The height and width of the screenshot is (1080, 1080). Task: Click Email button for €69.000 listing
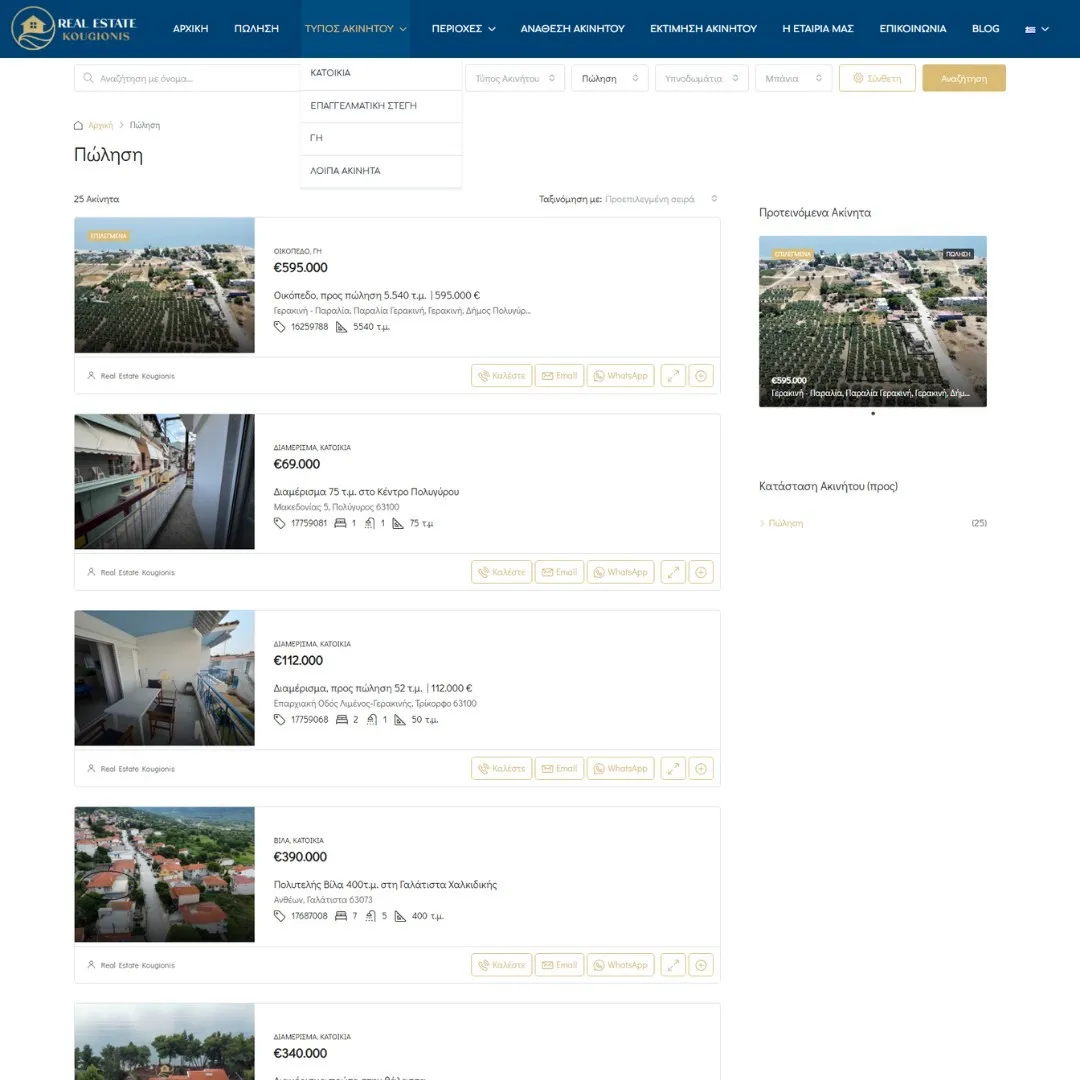click(559, 572)
